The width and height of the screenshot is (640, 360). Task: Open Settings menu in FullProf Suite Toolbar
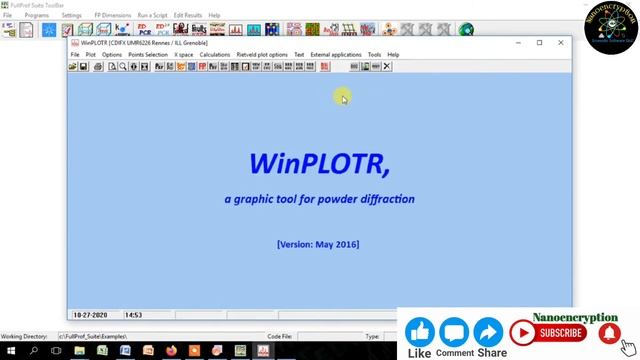pos(72,15)
